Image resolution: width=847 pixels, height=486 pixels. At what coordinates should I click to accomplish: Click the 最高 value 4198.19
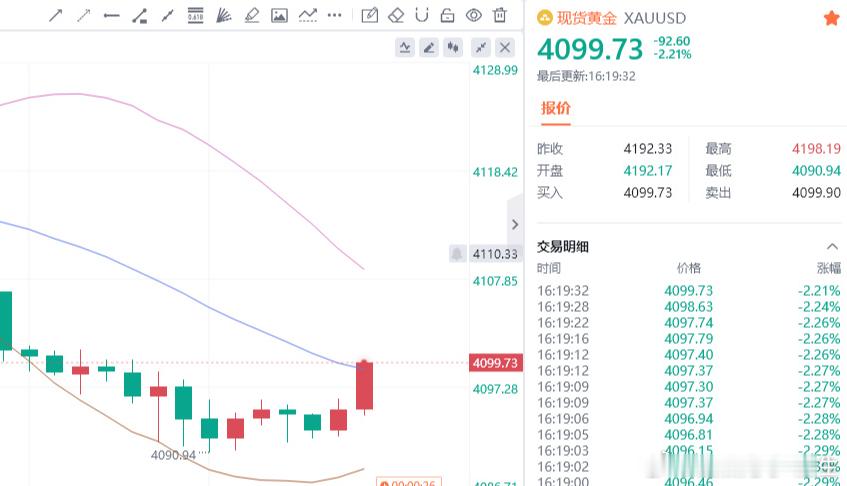pos(816,148)
